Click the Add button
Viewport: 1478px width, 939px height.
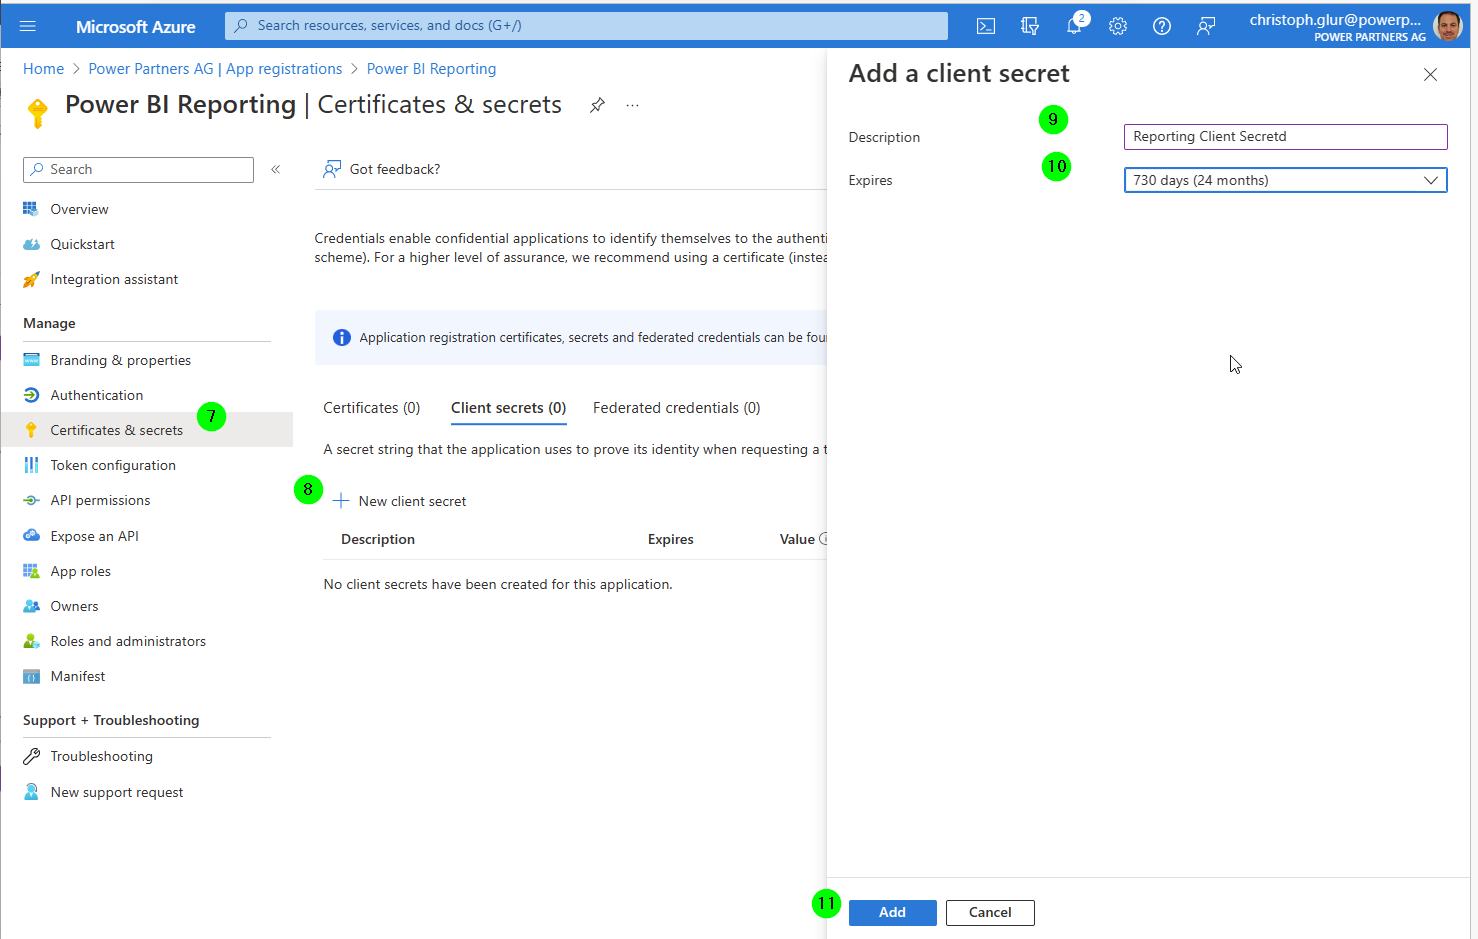(x=892, y=912)
